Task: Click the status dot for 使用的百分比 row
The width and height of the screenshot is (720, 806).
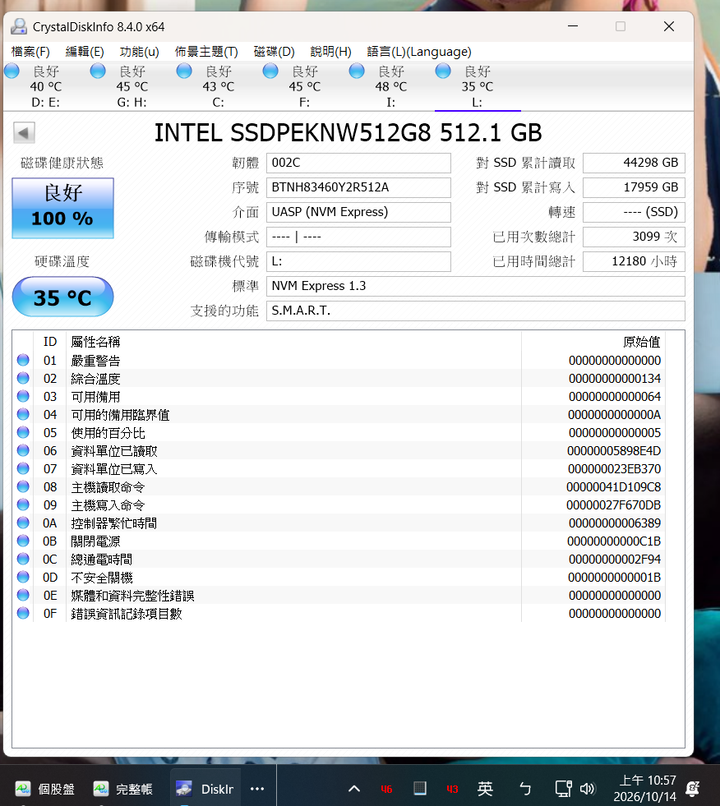Action: (23, 432)
